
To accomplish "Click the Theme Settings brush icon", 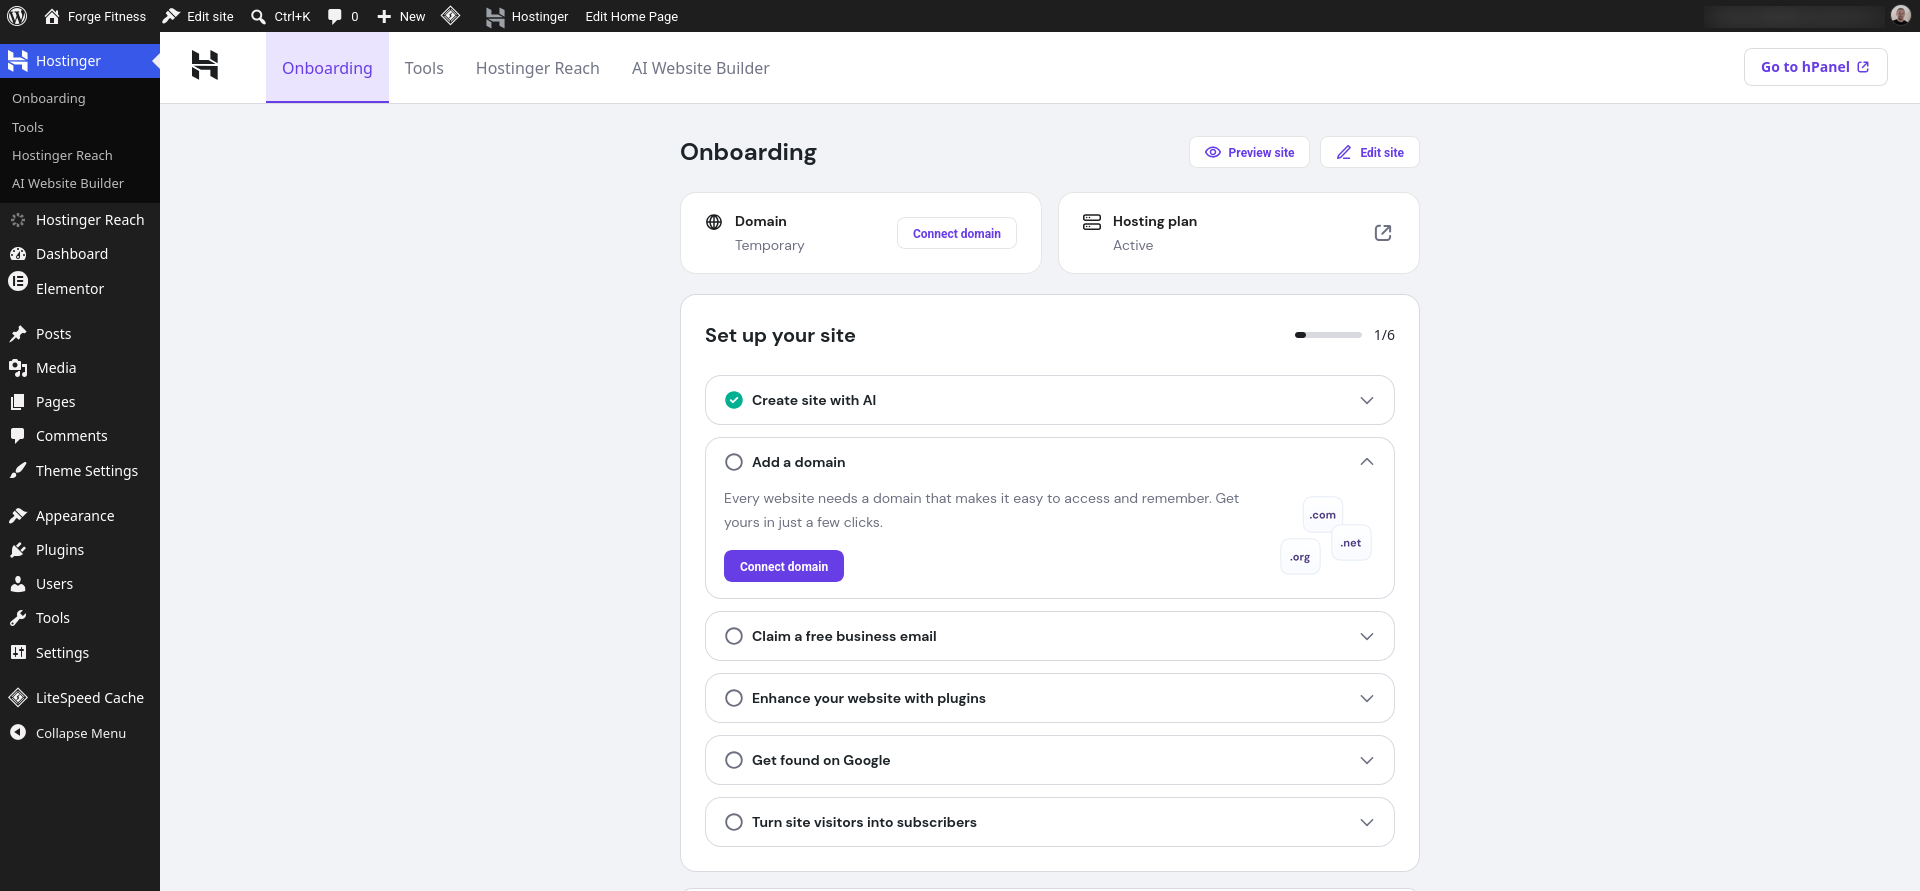I will pos(18,471).
